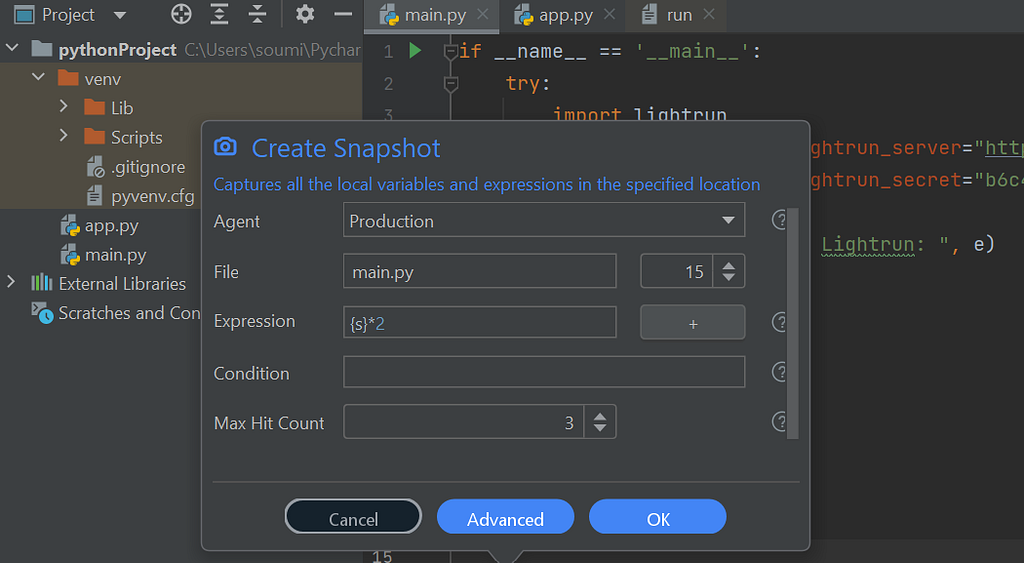1024x563 pixels.
Task: Decrease the line number stepper below 15
Action: coord(729,278)
